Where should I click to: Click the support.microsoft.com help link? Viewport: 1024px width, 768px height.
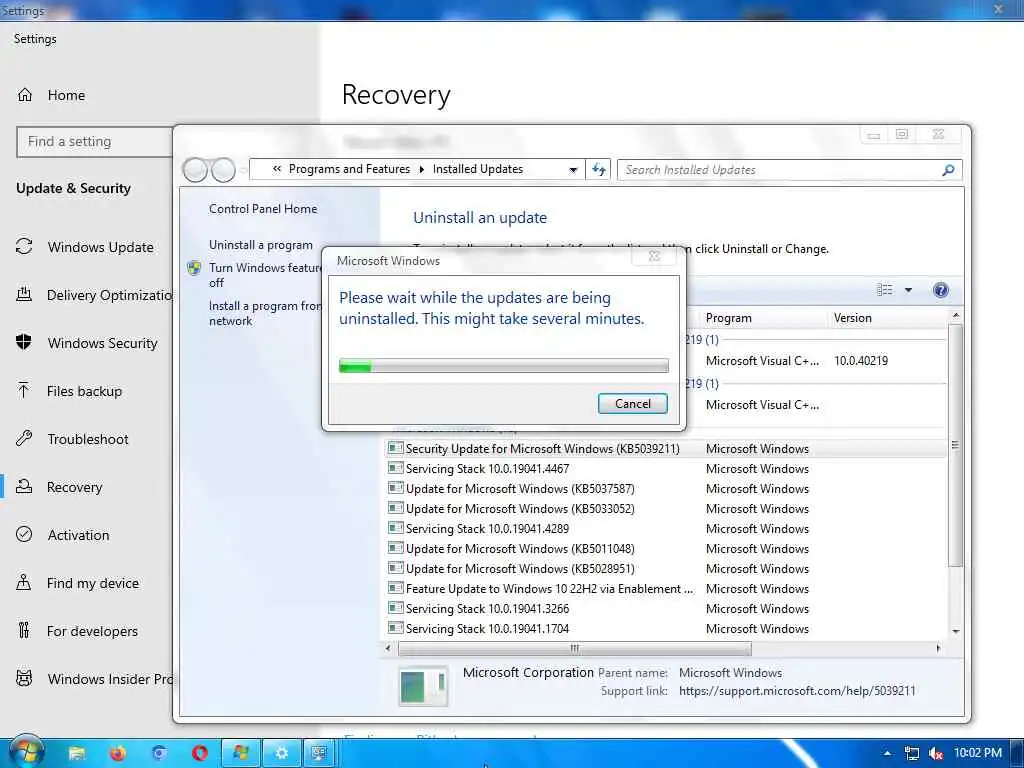pos(797,691)
